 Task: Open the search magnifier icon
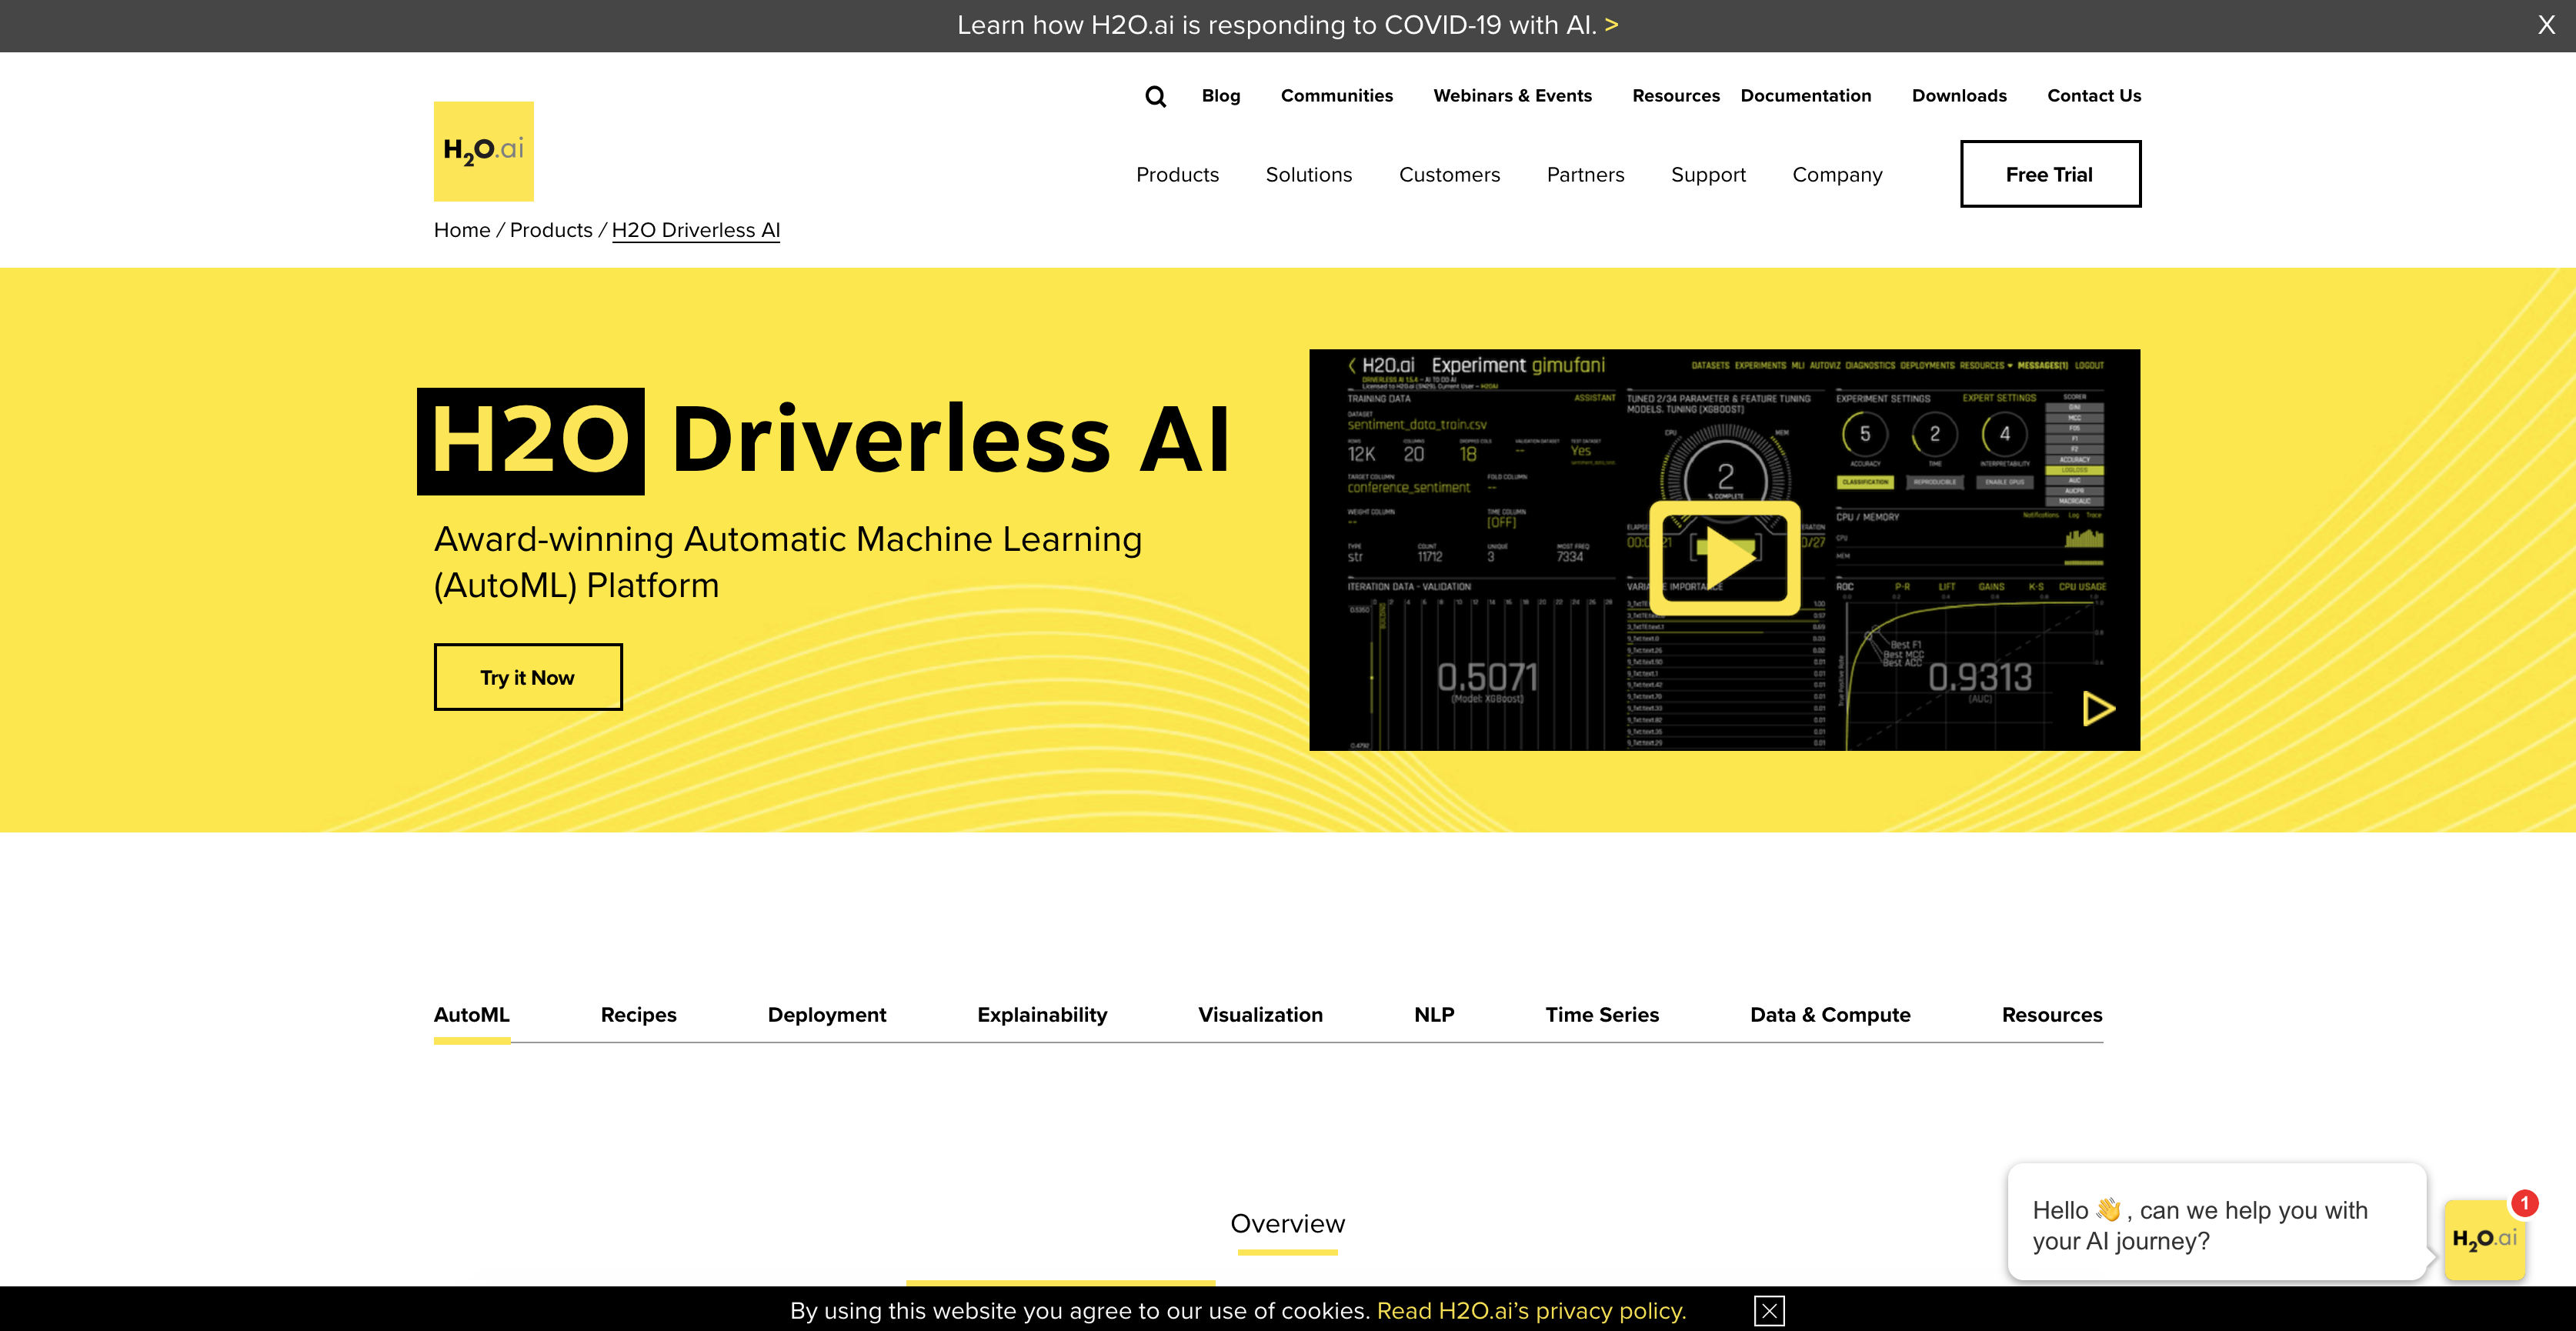click(1155, 96)
